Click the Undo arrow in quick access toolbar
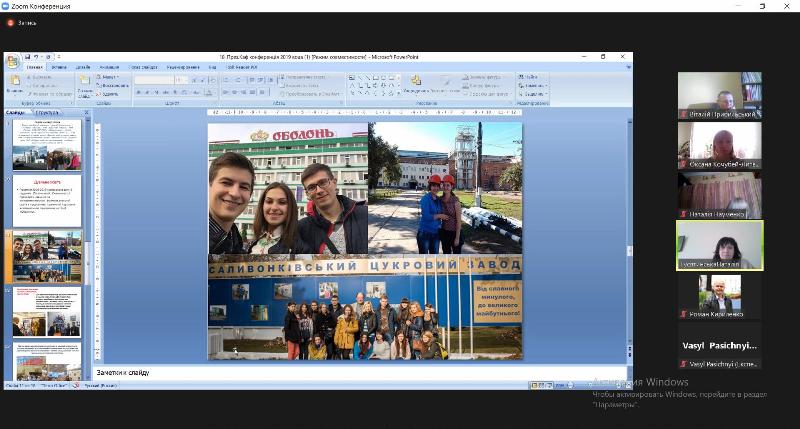This screenshot has height=429, width=800. [38, 57]
